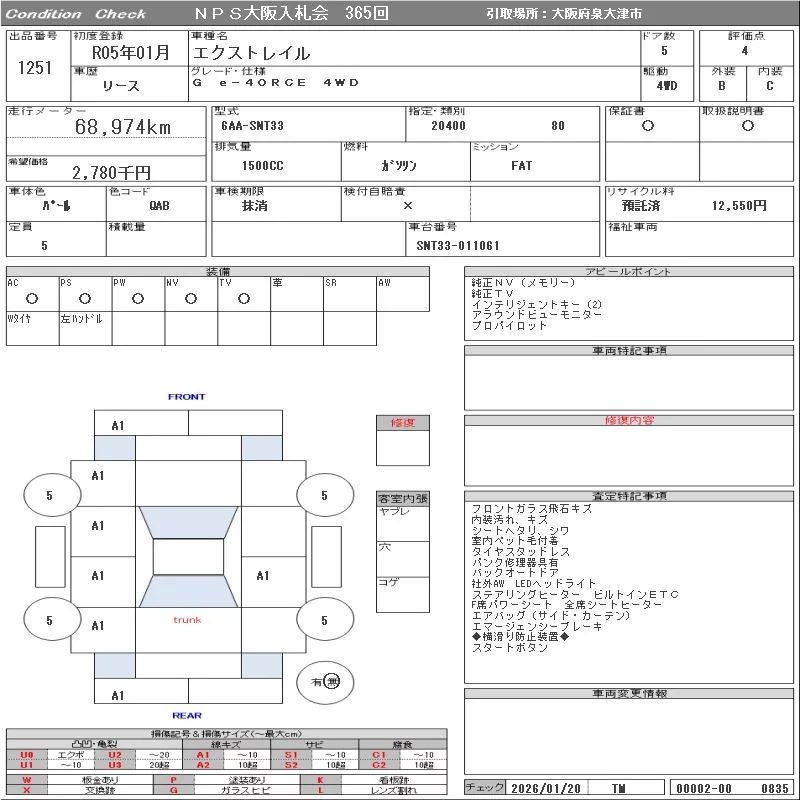Viewport: 800px width, 800px height.
Task: Click the rear-right tire circle
Action: click(324, 621)
